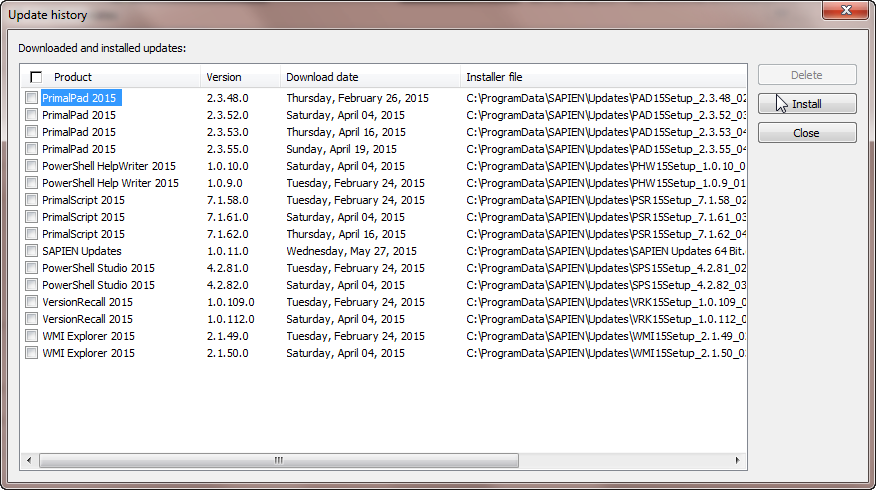Click version cell 7.1.62.0

(x=227, y=234)
